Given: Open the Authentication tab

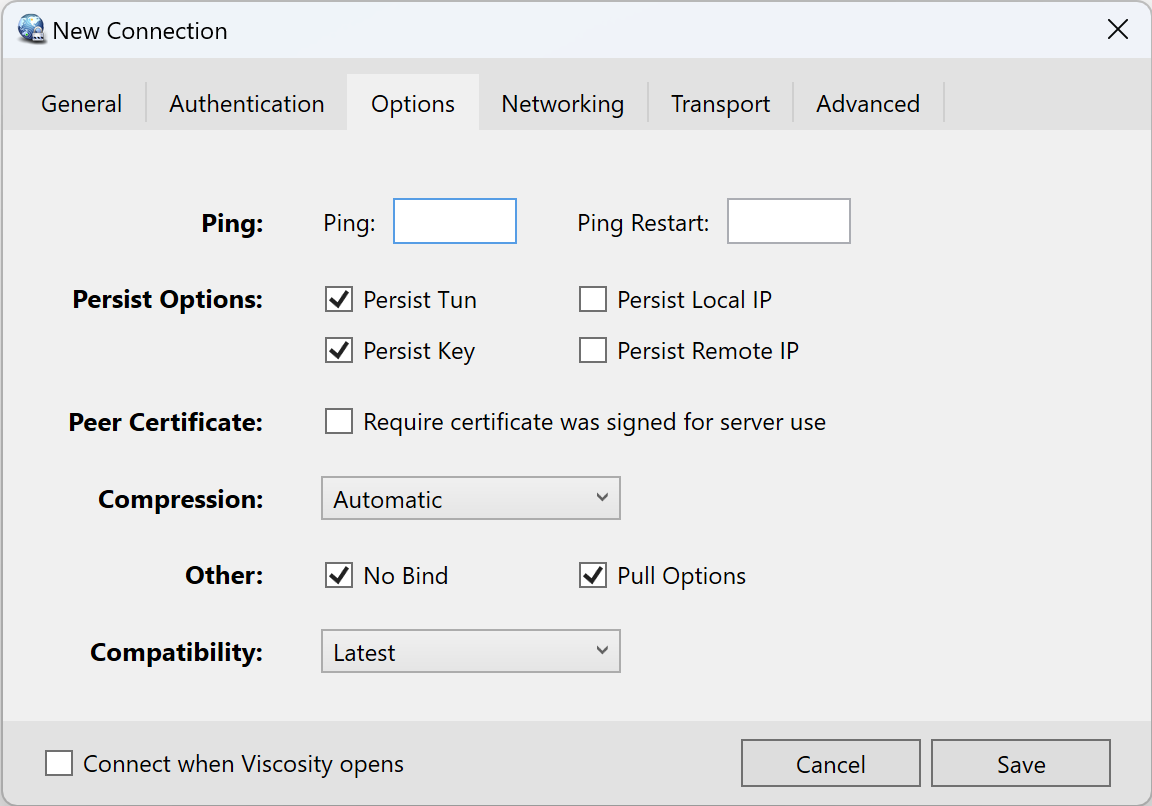Looking at the screenshot, I should coord(247,104).
